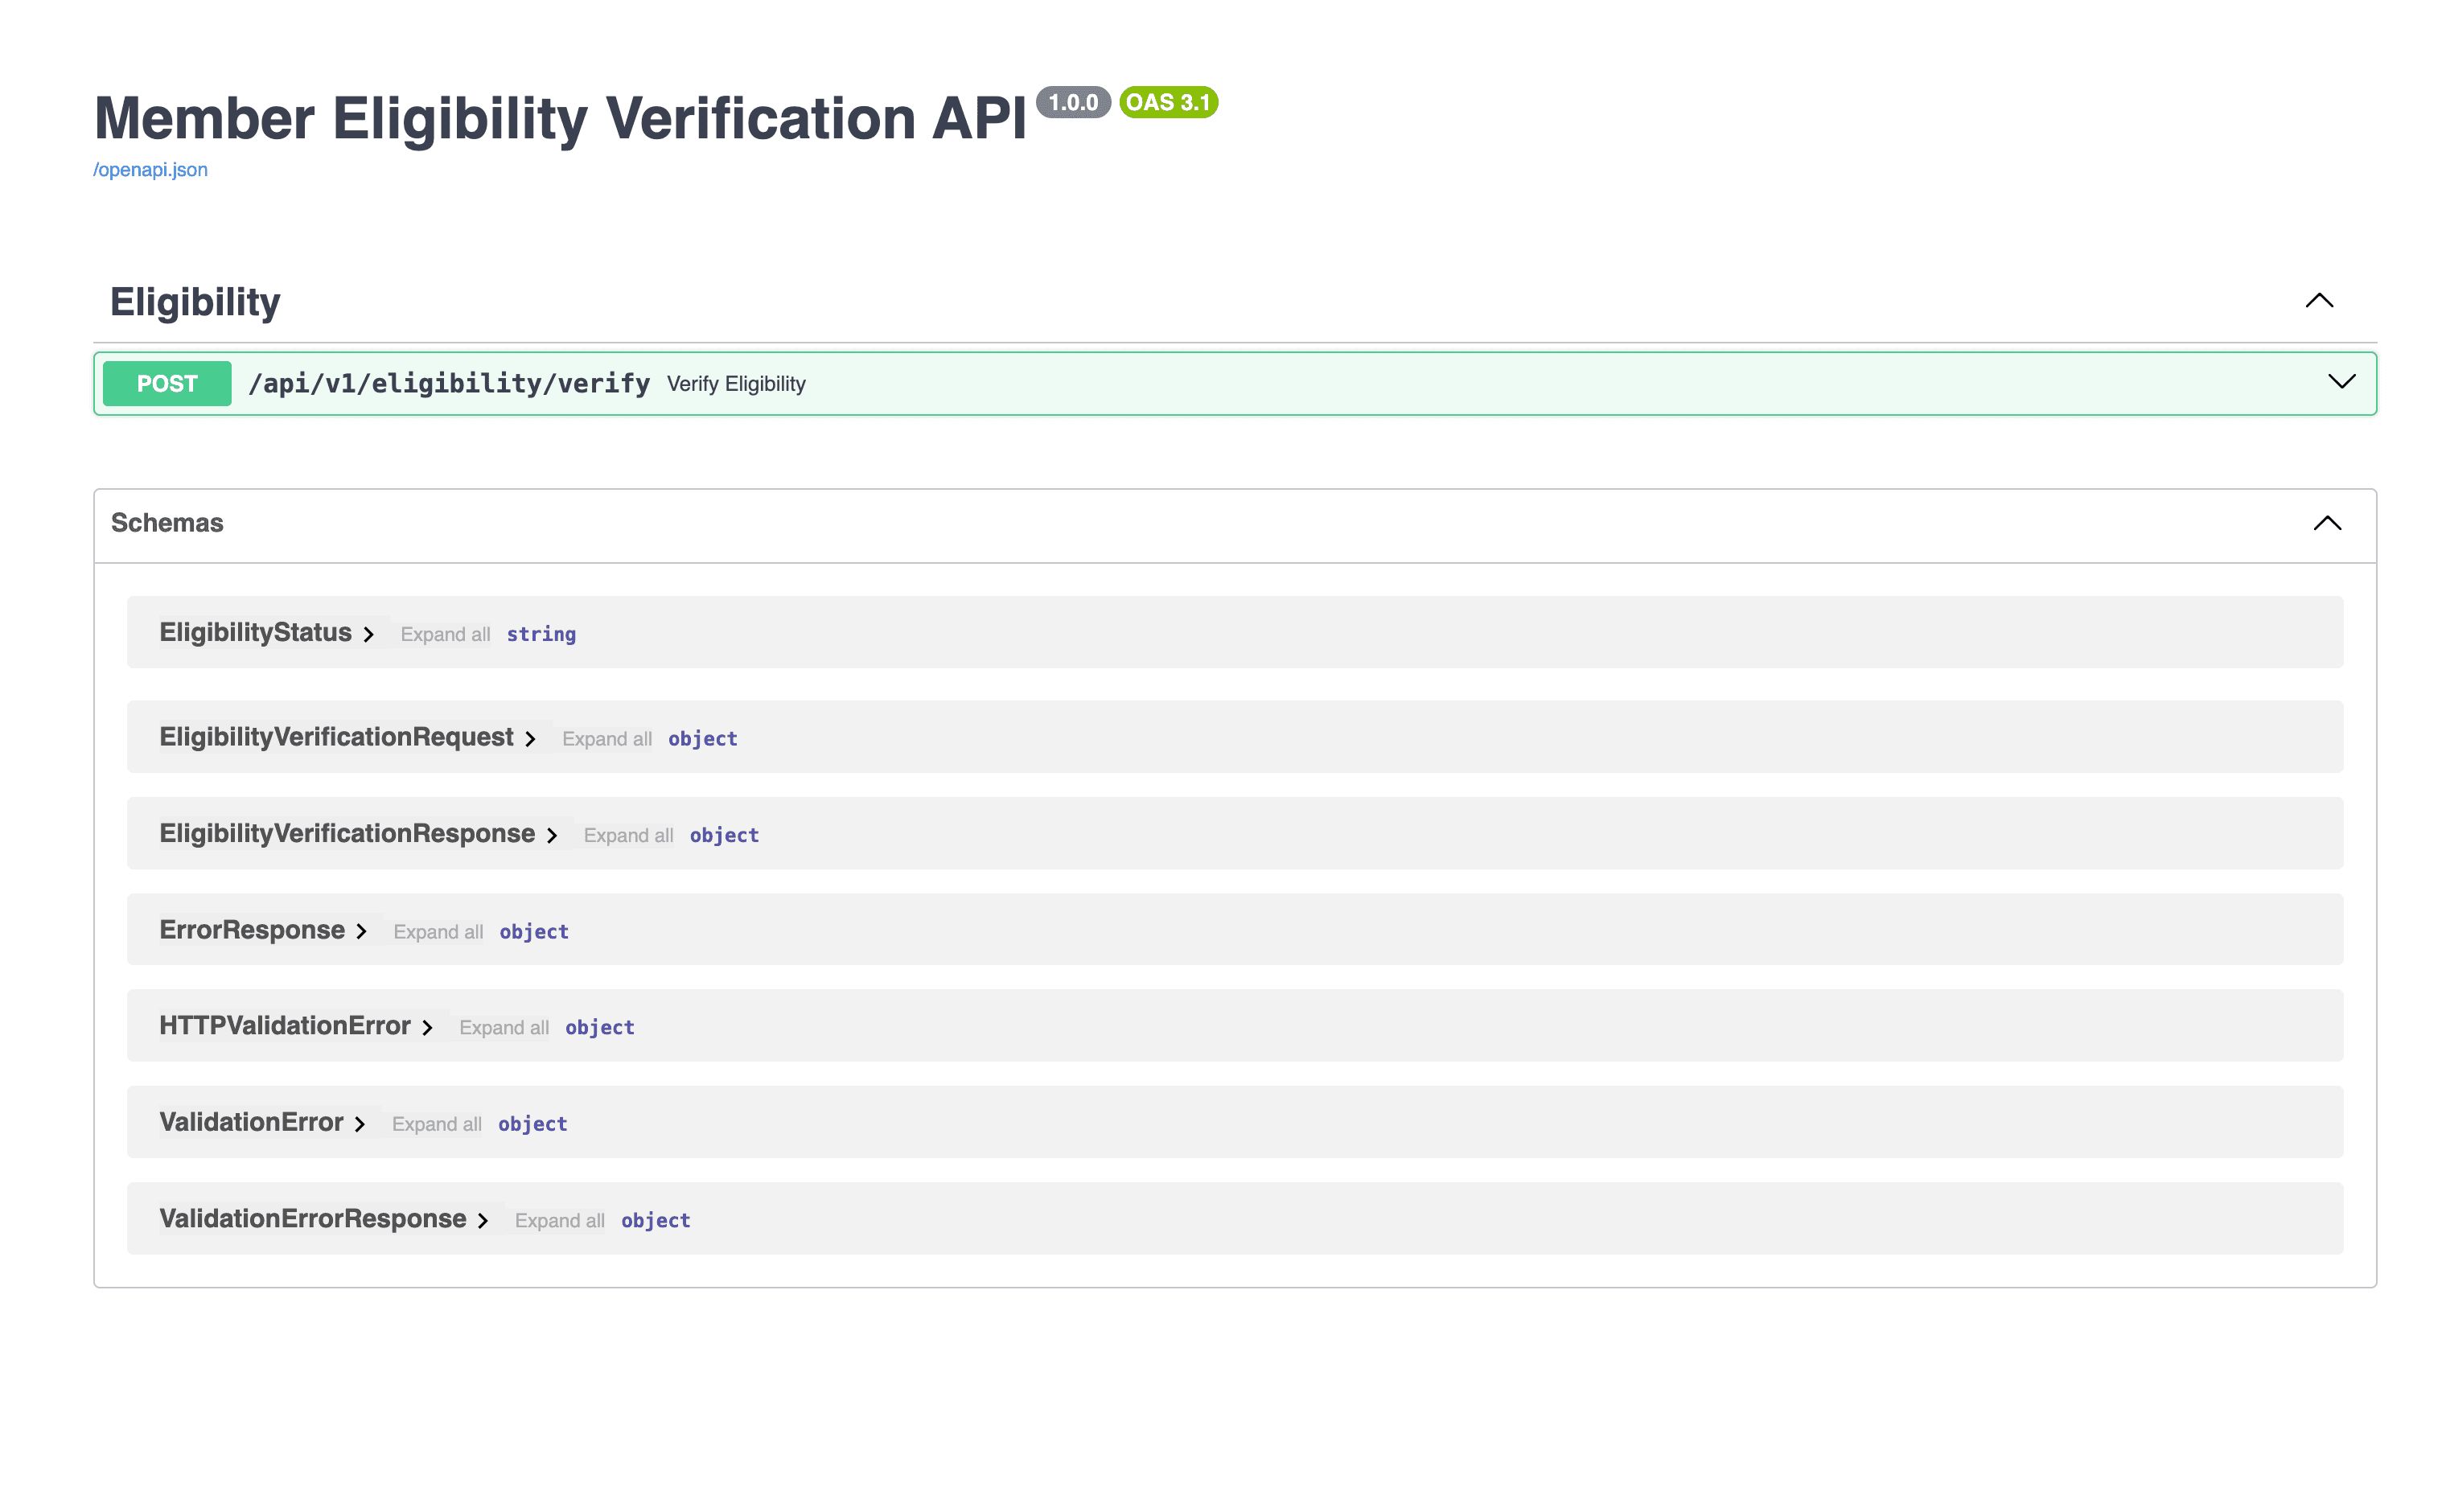The image size is (2442, 1512).
Task: Click the 1.0.0 version badge
Action: coord(1073,102)
